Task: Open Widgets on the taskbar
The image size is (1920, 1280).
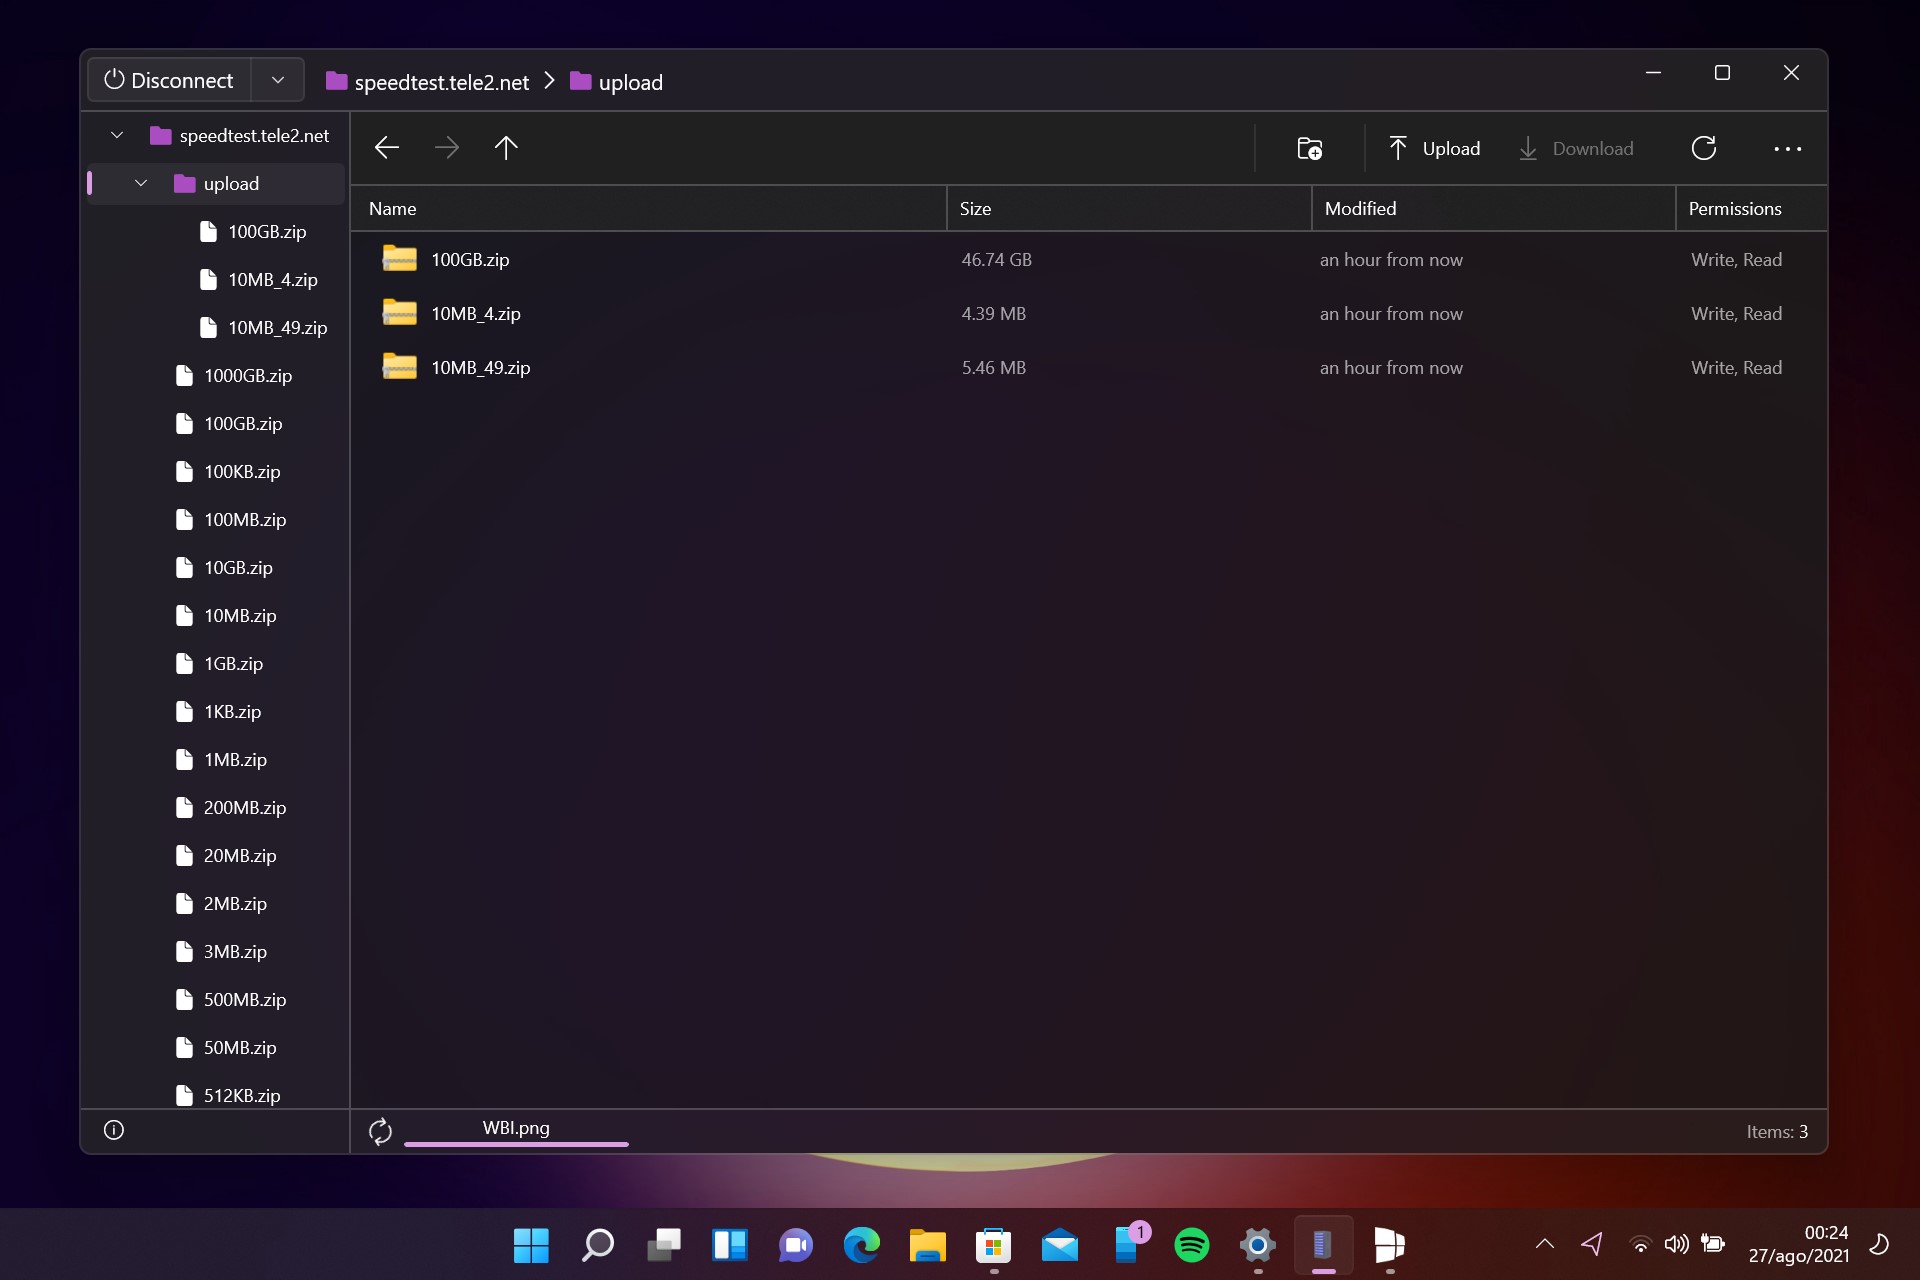Action: (x=729, y=1245)
